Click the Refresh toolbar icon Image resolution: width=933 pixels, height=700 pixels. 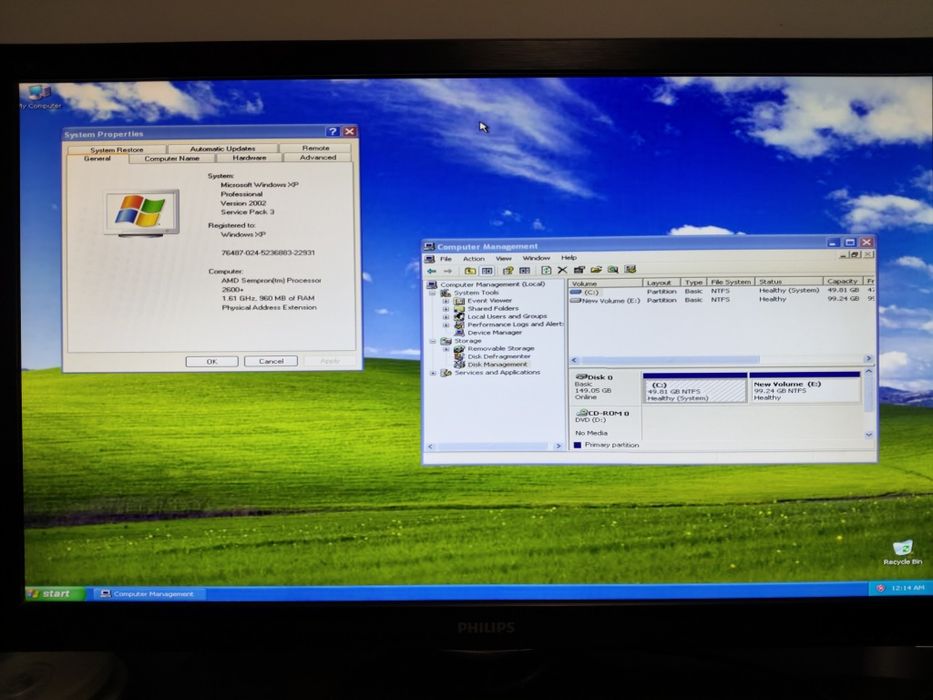546,270
